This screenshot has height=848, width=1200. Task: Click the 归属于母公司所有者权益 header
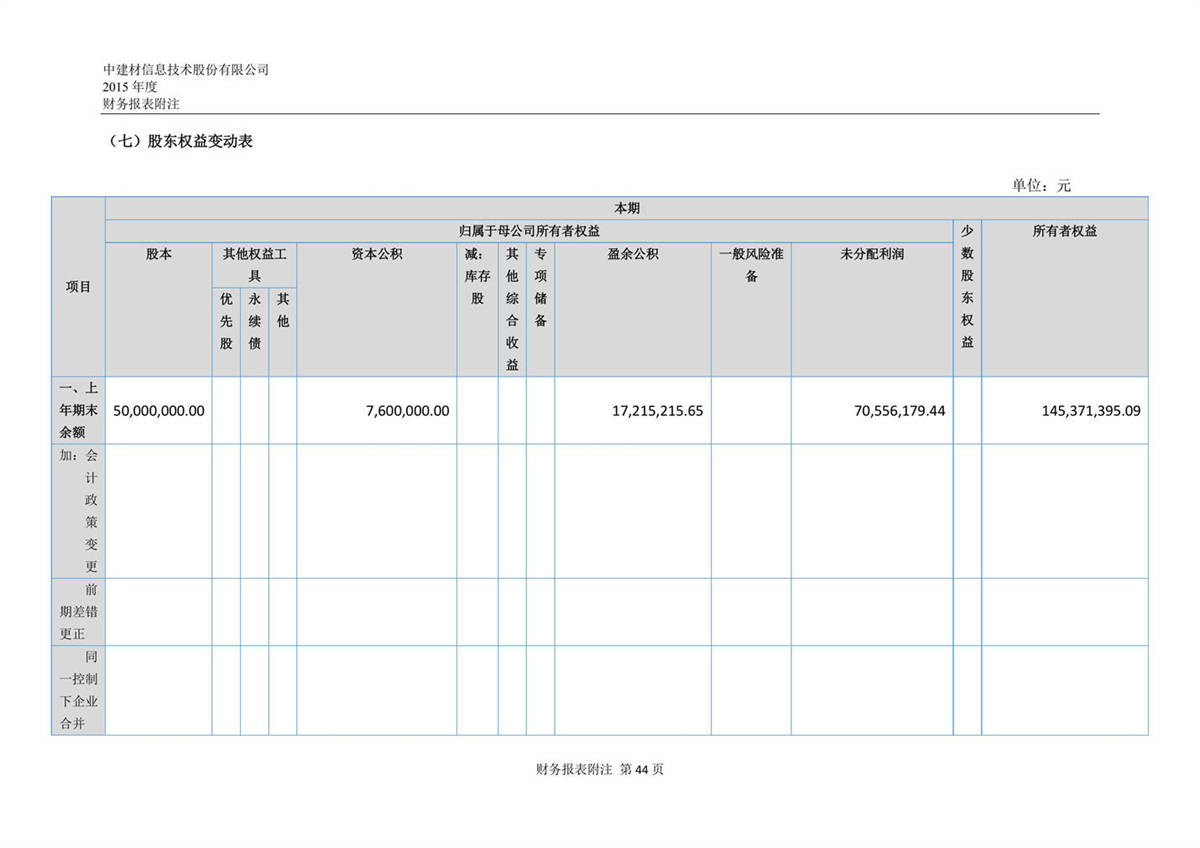529,231
